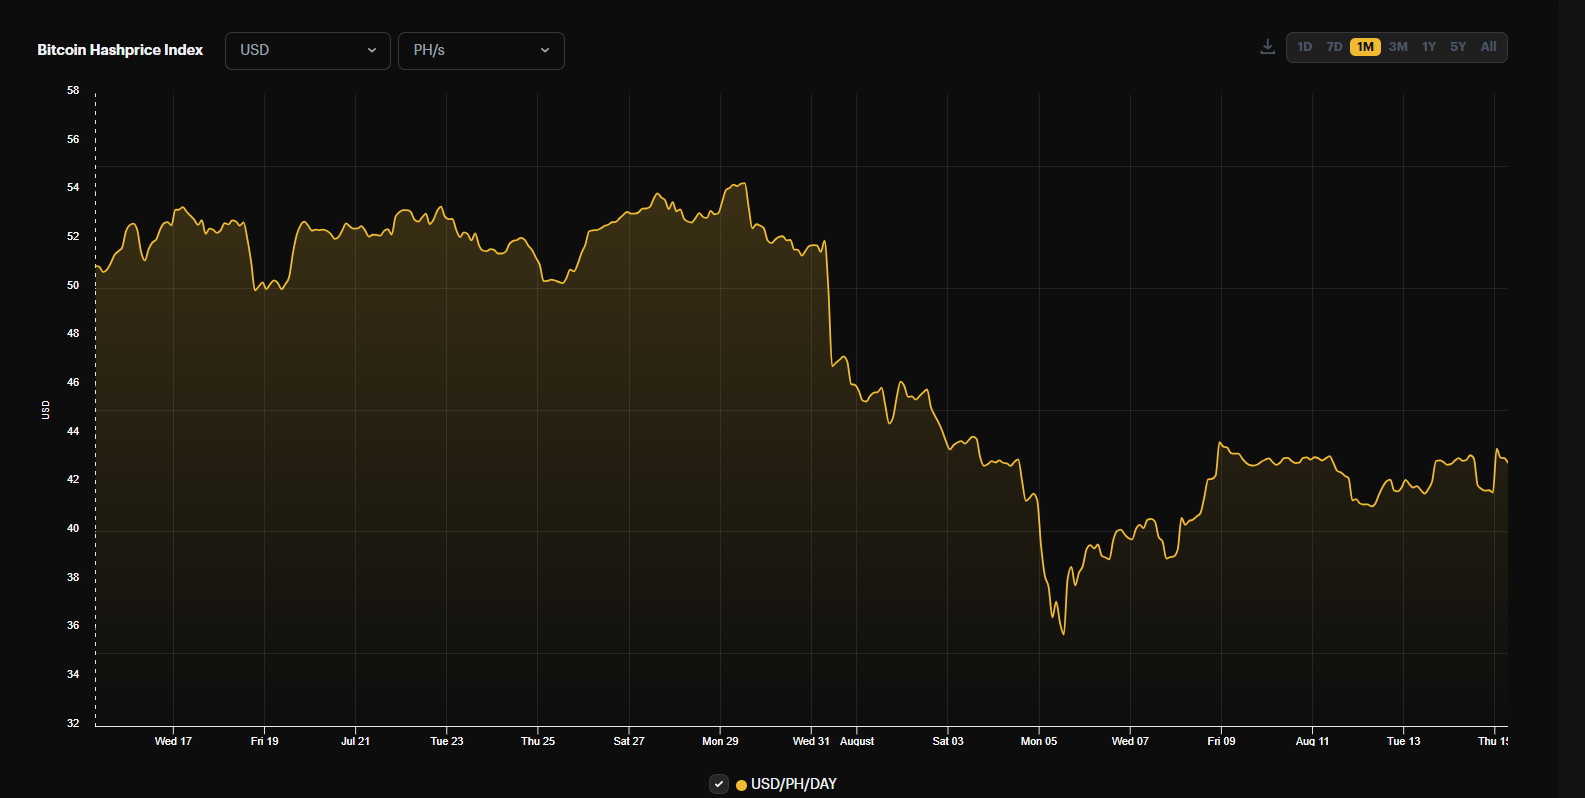
Task: Click the Bitcoin Hashprice Index title
Action: pyautogui.click(x=120, y=50)
